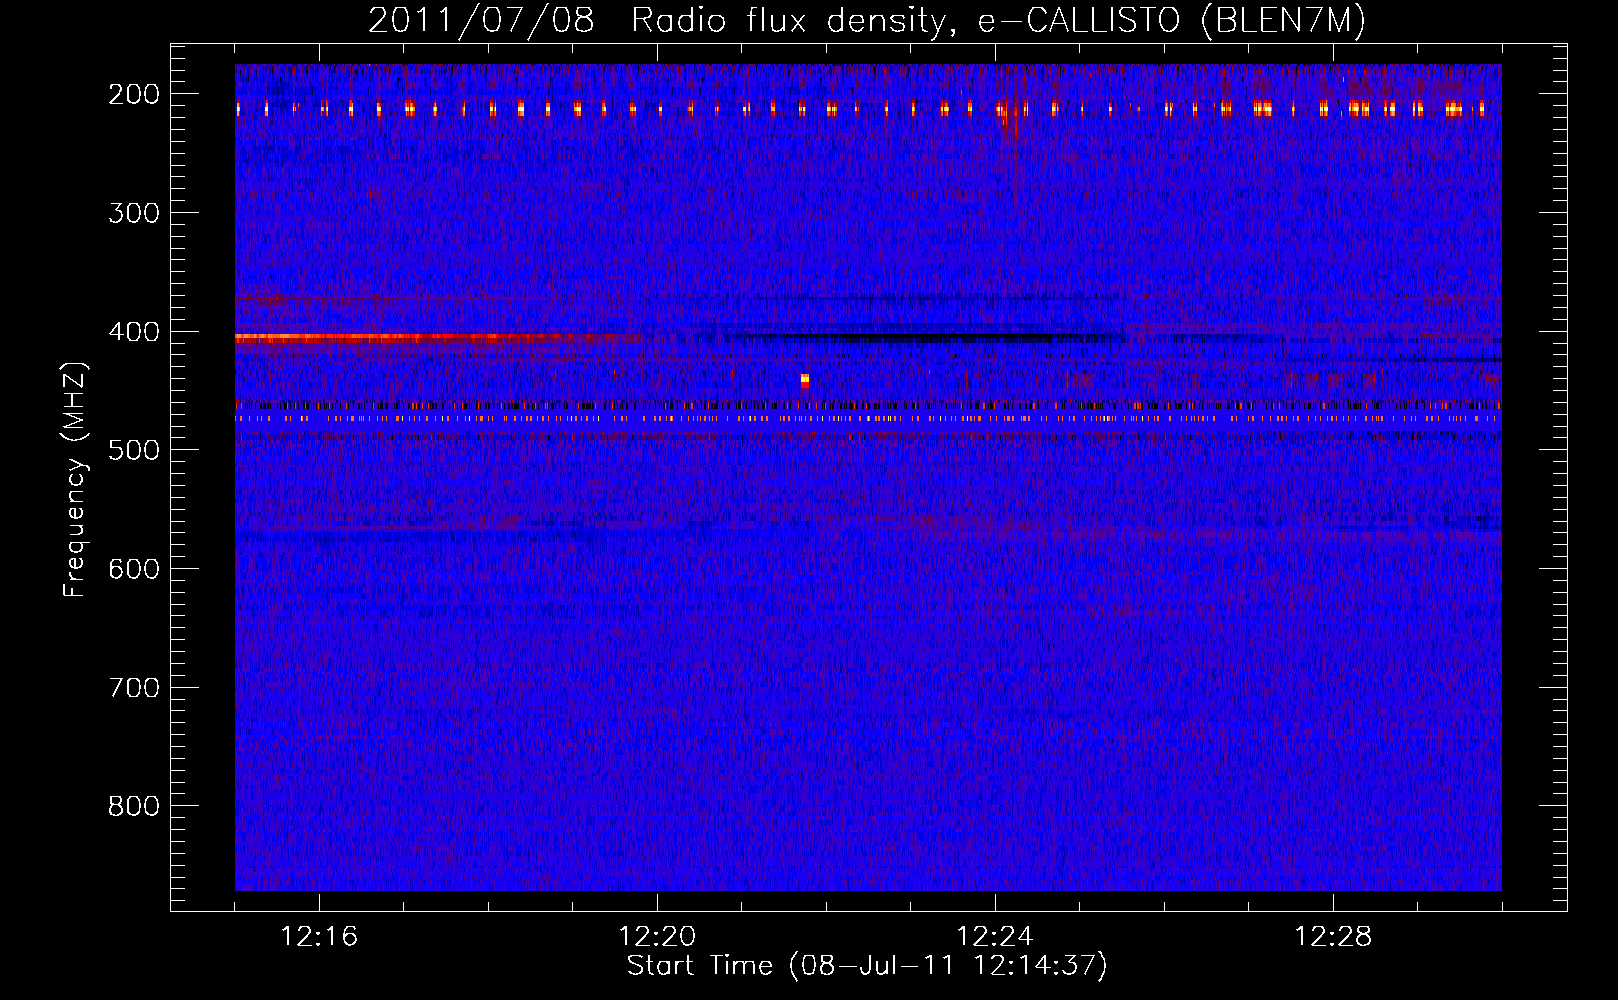Click the 300 frequency tick label
Screen dimensions: 1618x1000
click(x=134, y=213)
